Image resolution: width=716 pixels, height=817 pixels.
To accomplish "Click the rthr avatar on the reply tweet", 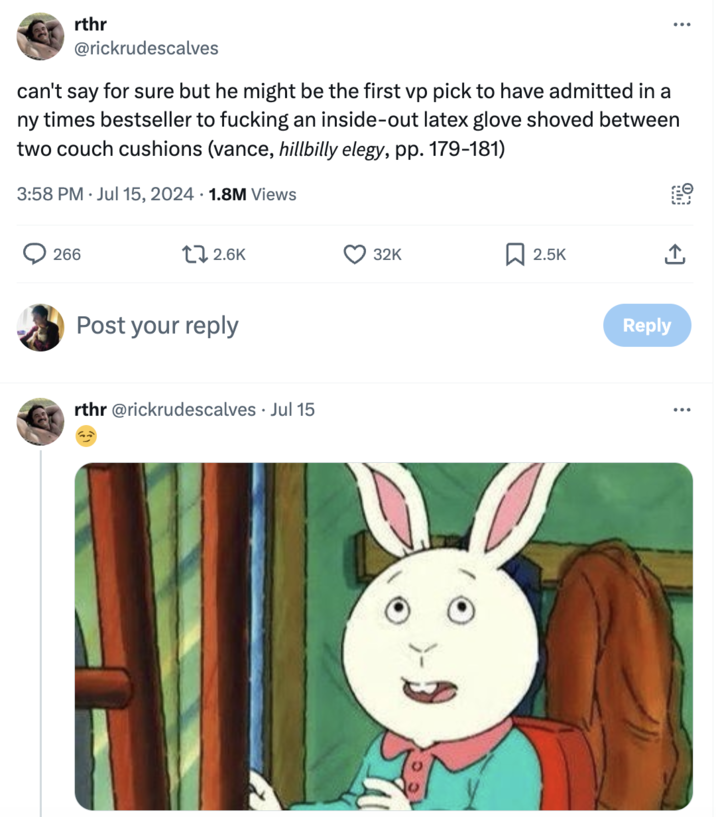I will click(41, 421).
